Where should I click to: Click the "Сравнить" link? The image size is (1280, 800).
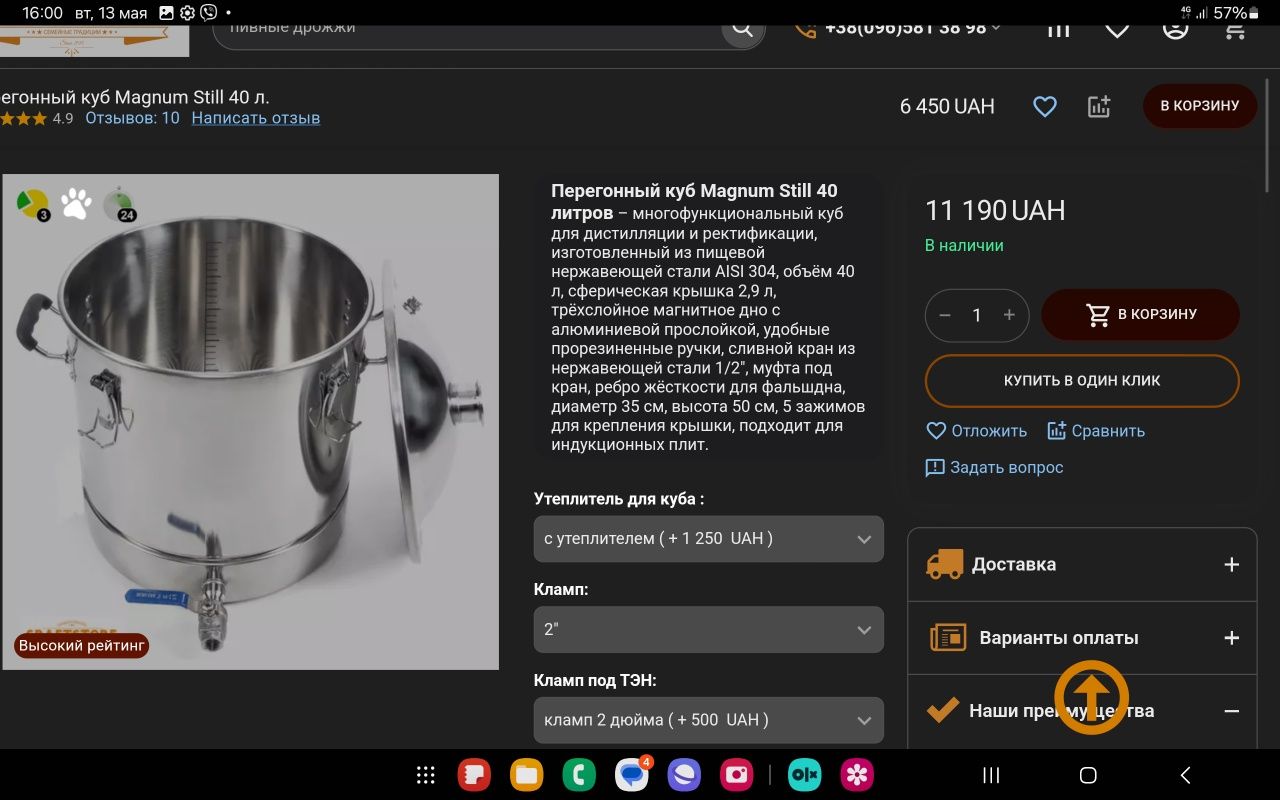[x=1096, y=431]
